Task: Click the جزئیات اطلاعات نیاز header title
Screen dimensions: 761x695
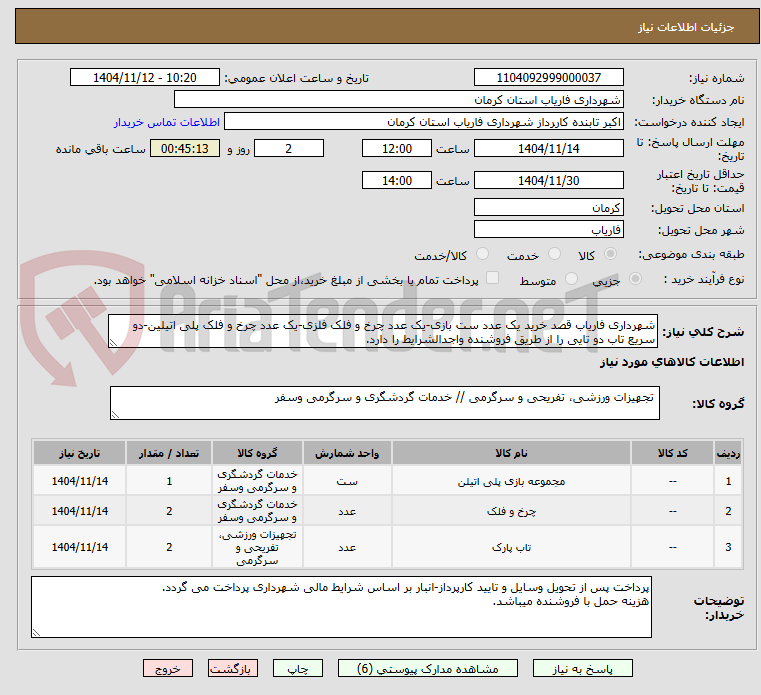Action: tap(686, 27)
